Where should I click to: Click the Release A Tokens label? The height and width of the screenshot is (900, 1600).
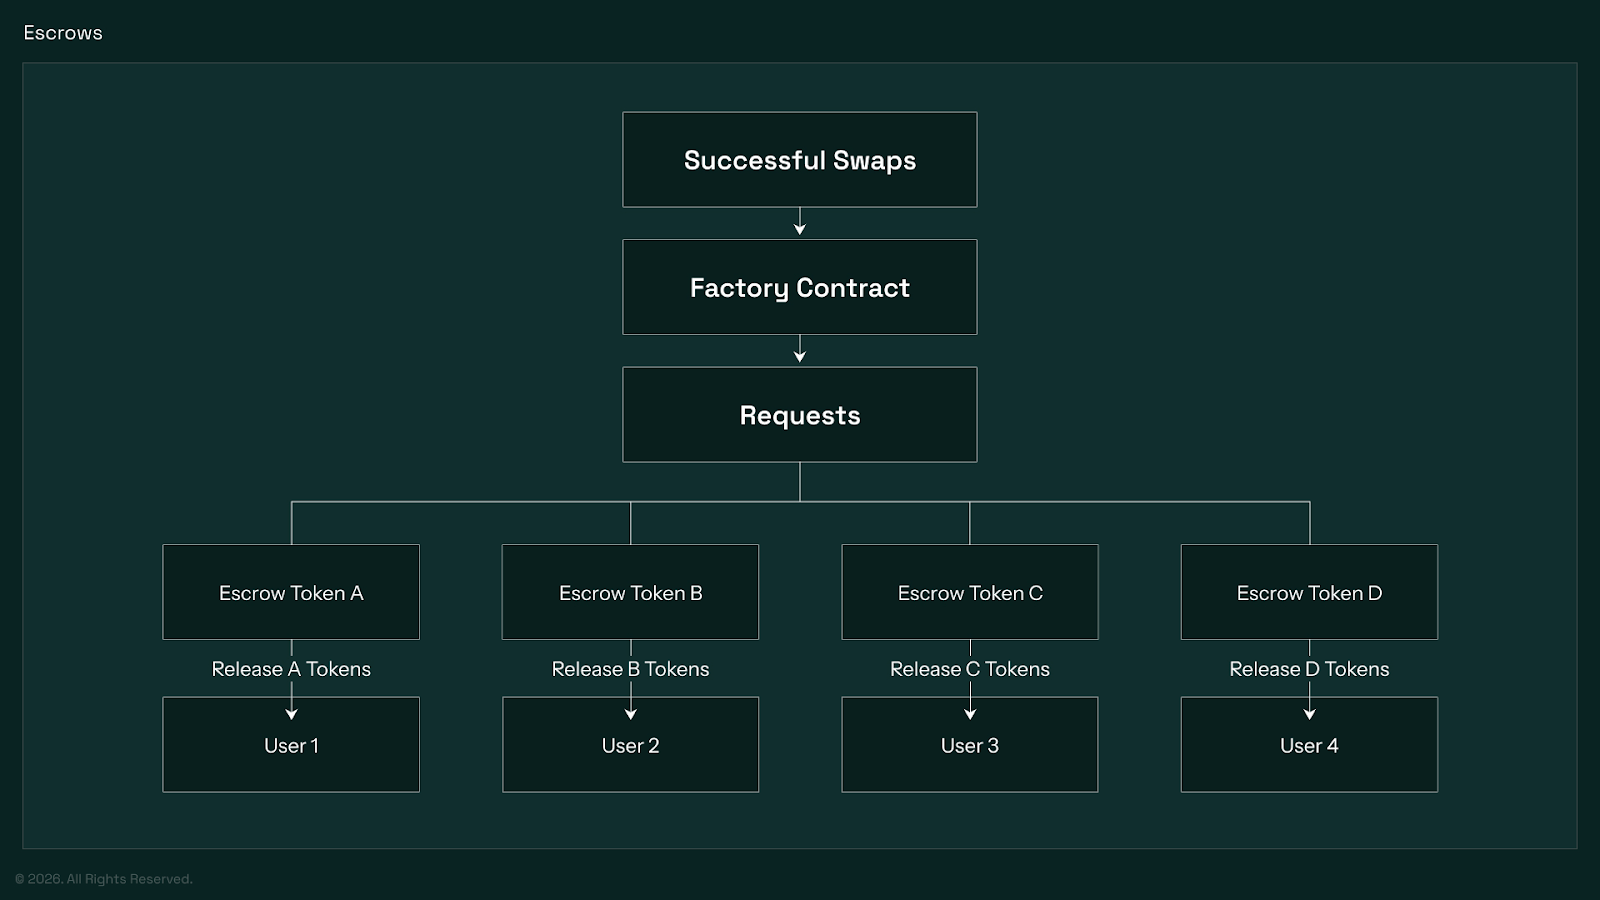(x=291, y=669)
